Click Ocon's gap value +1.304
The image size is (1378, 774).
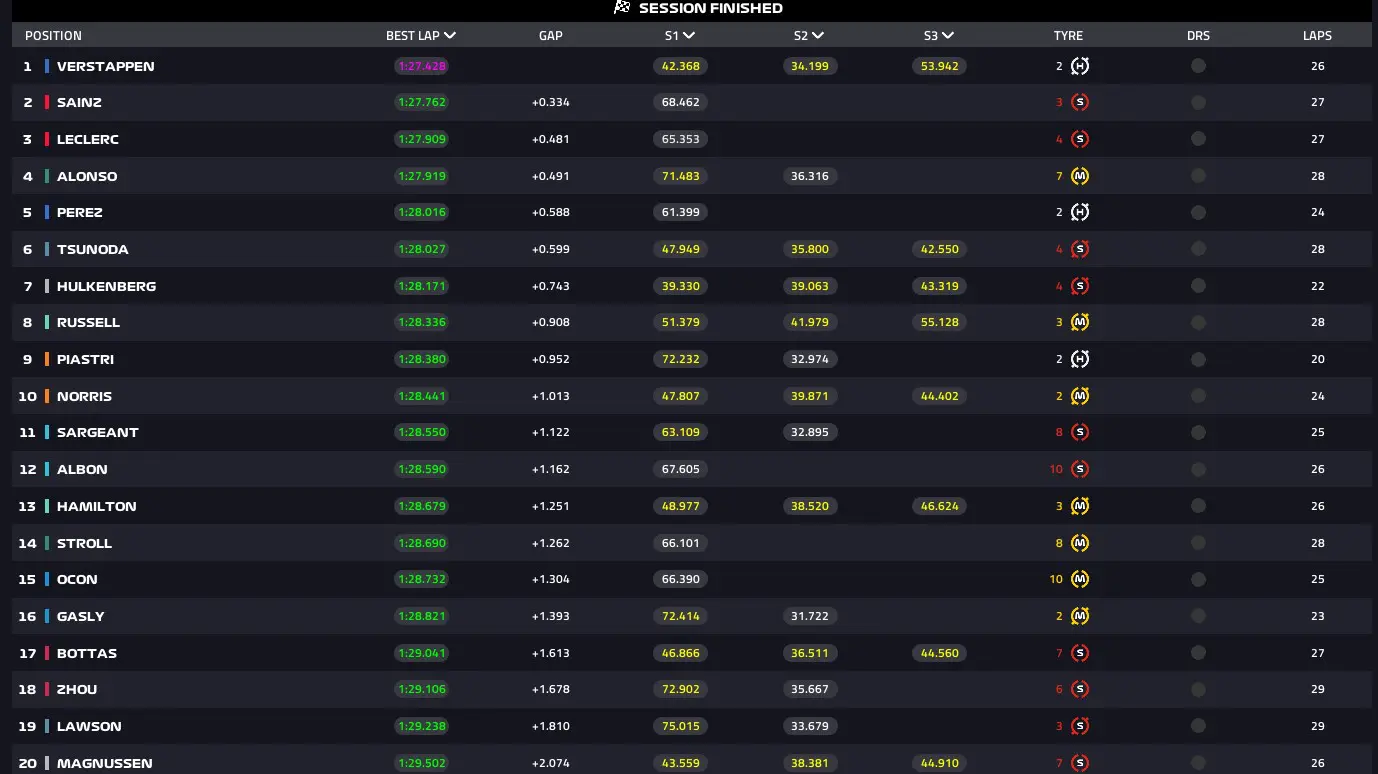[551, 579]
